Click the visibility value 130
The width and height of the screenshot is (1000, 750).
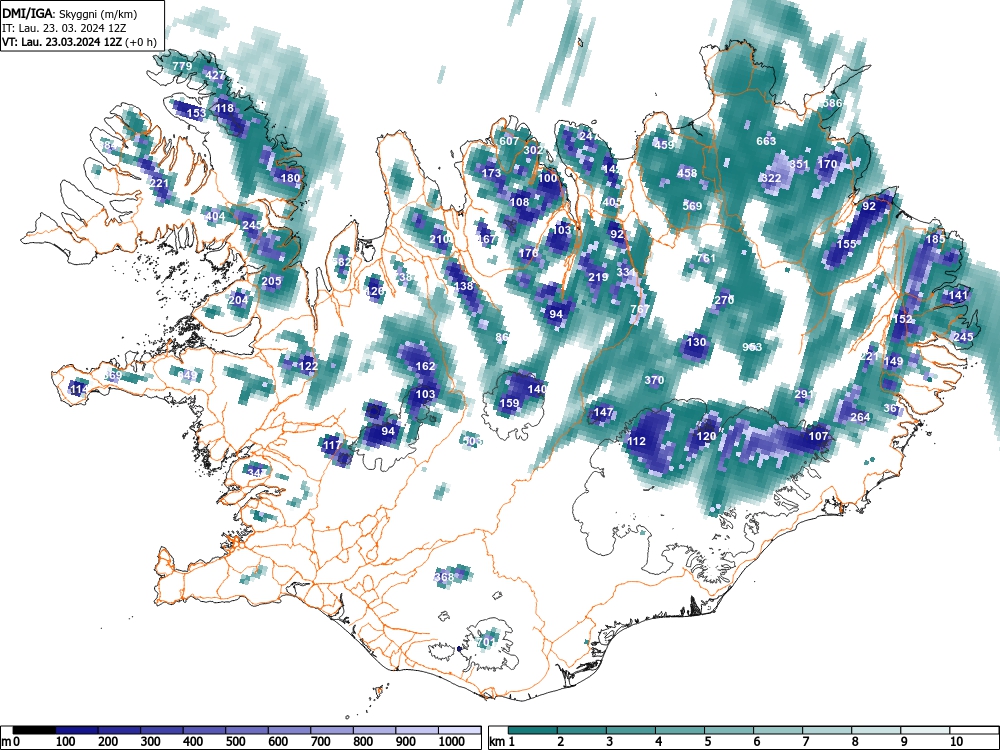[696, 342]
